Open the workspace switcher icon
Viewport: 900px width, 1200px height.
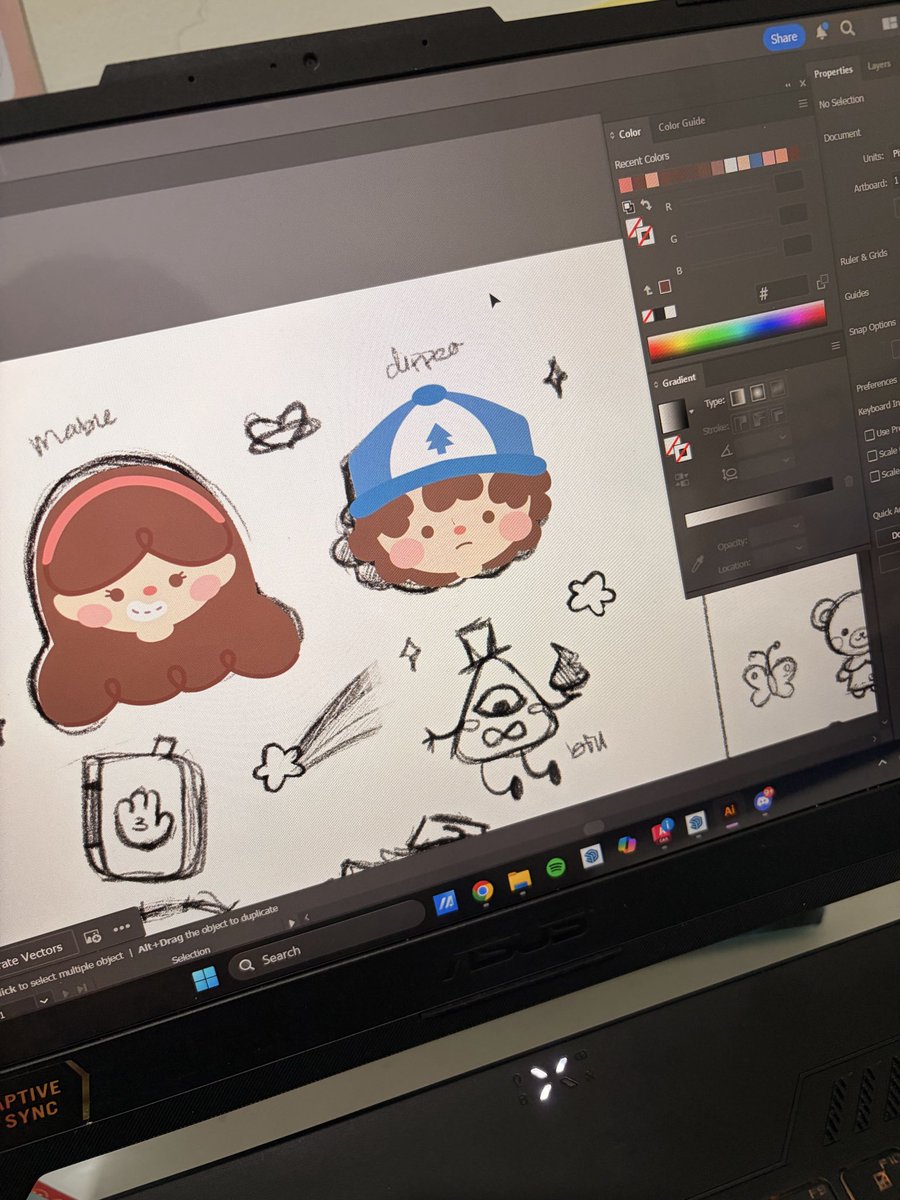tap(889, 23)
